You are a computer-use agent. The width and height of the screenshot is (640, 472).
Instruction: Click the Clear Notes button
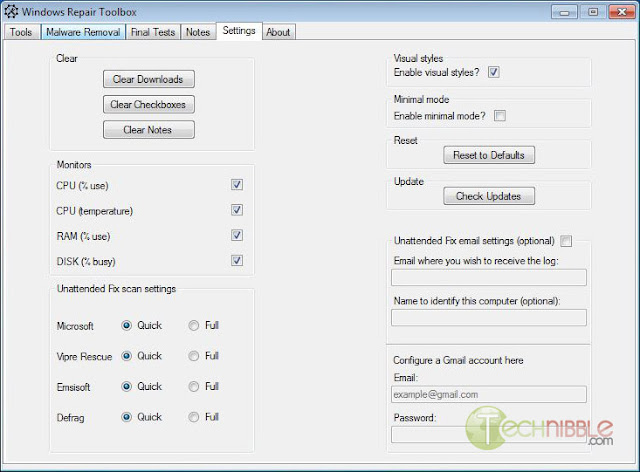coord(149,130)
